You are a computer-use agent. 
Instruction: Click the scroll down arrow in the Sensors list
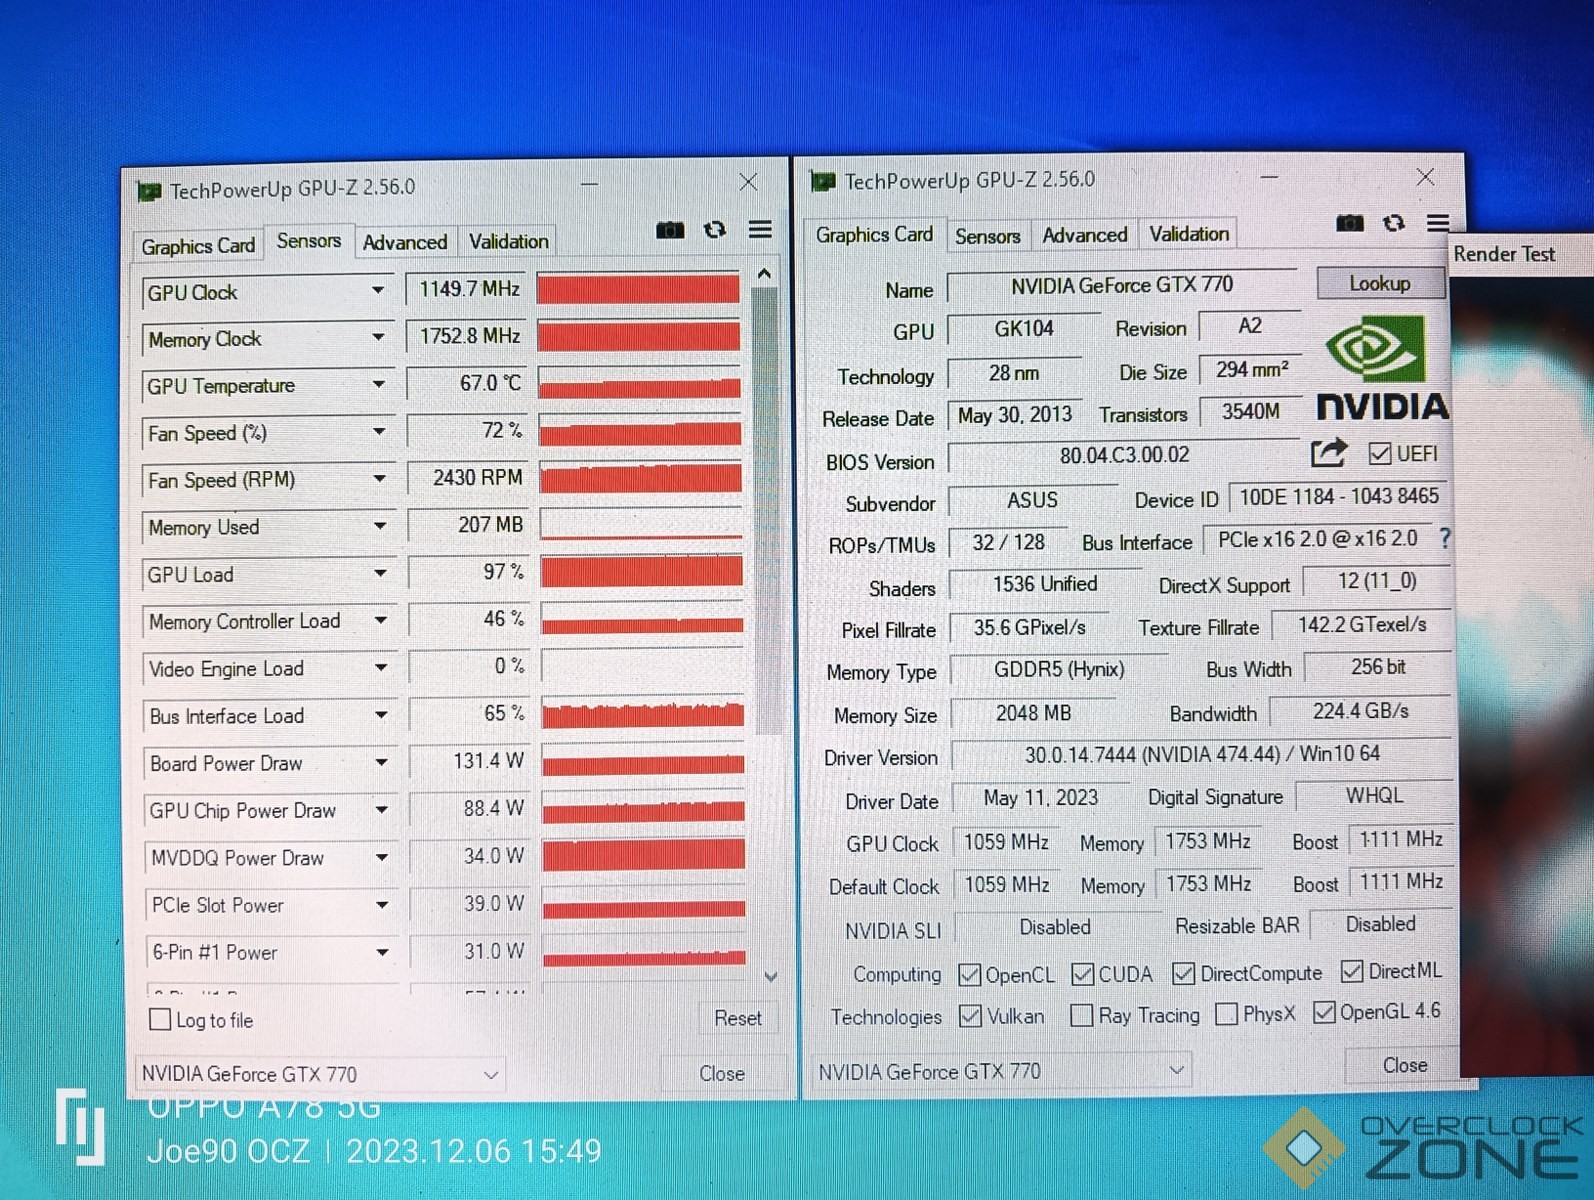coord(770,976)
